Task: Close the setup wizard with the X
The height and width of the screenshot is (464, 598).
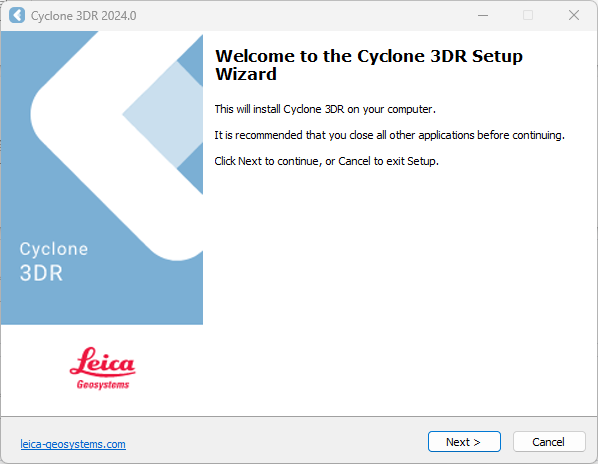Action: click(x=574, y=16)
